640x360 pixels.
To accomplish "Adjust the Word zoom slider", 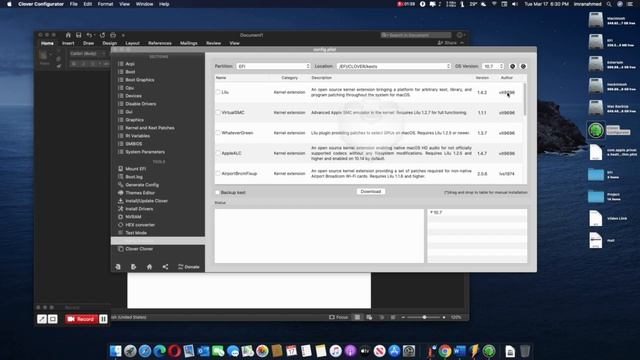I will coord(424,317).
